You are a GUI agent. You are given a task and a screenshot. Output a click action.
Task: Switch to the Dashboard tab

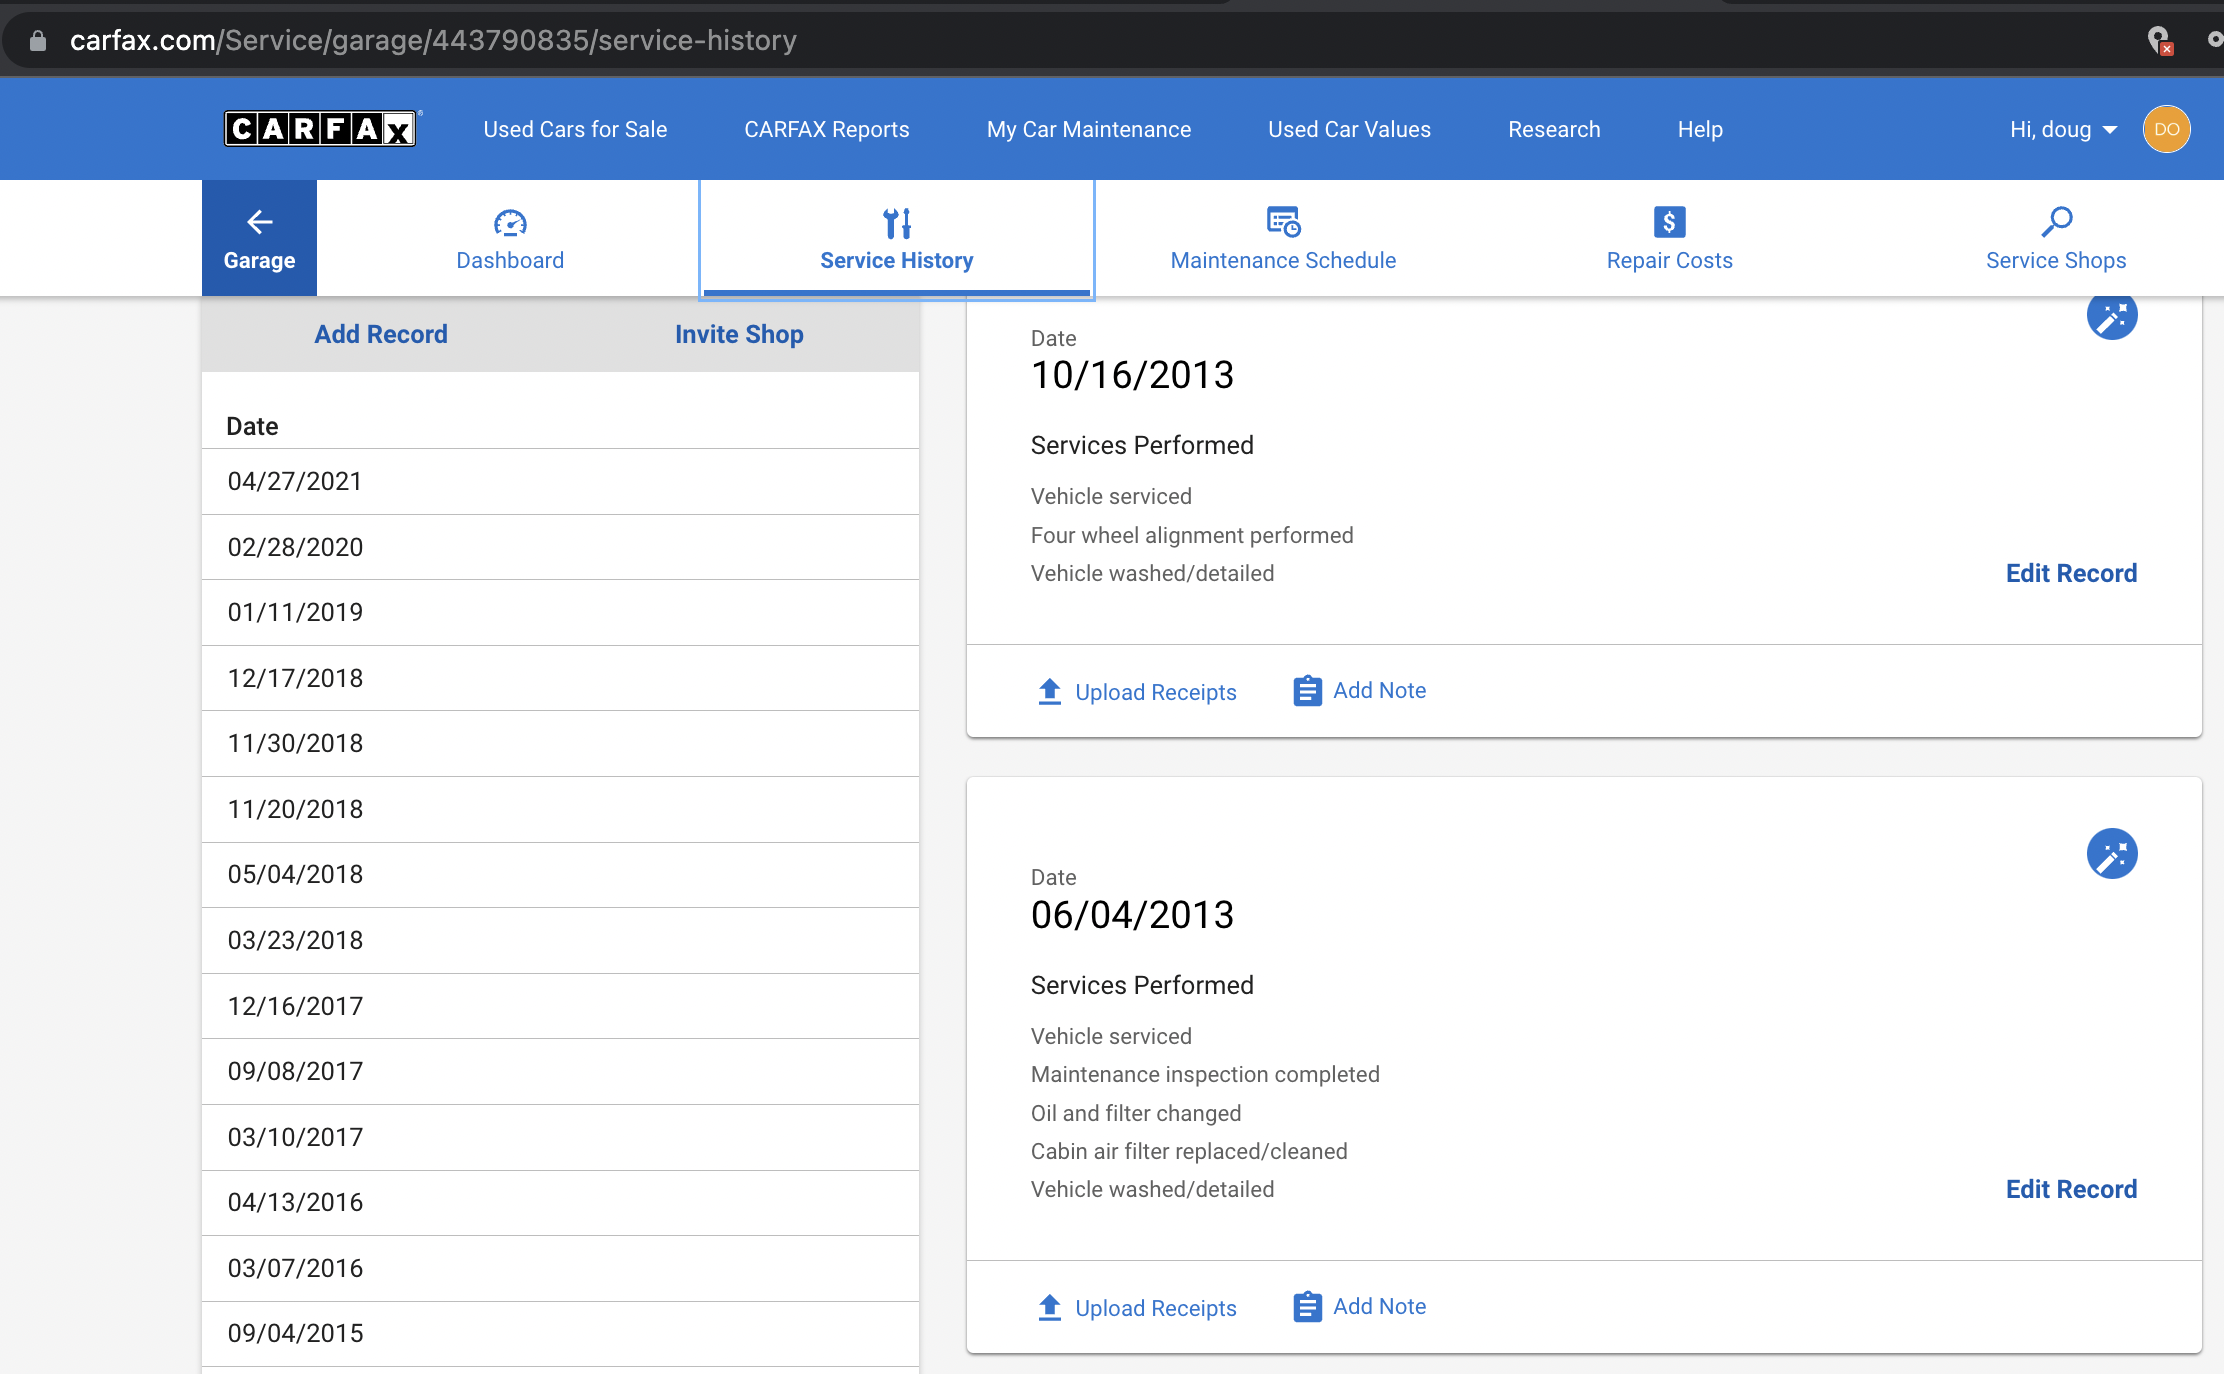pos(510,238)
